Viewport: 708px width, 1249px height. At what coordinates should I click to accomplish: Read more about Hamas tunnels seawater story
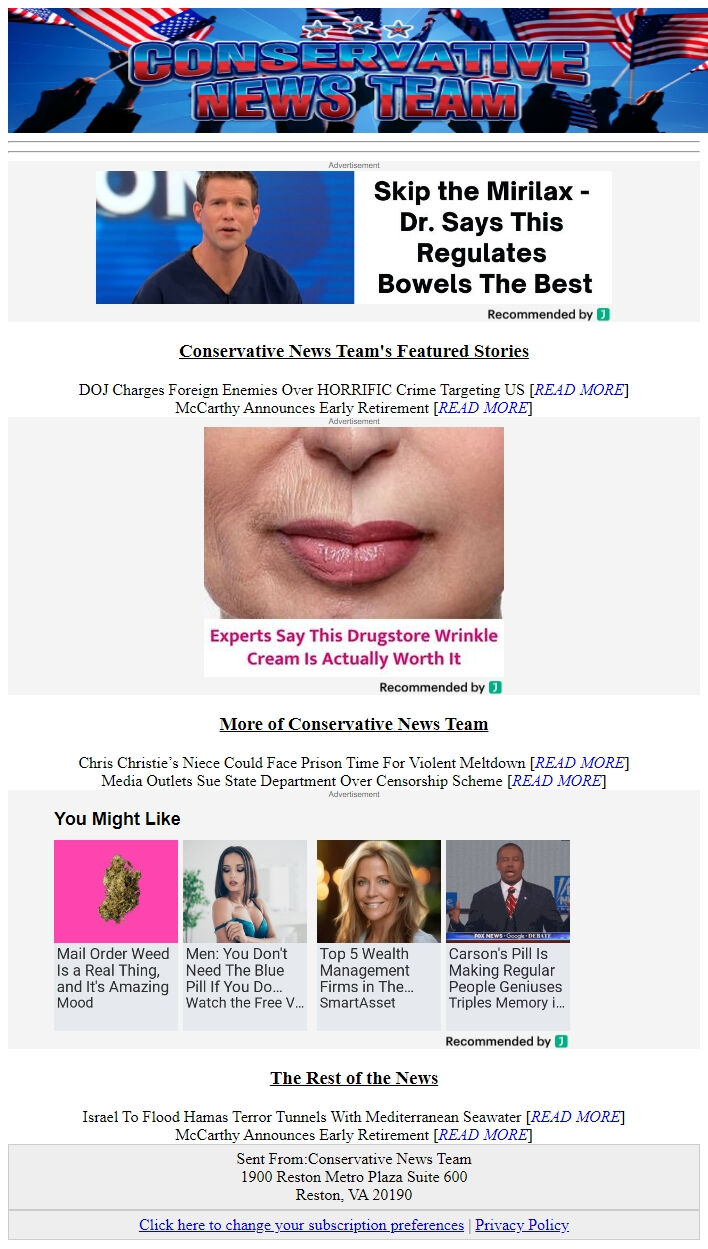(x=576, y=1117)
